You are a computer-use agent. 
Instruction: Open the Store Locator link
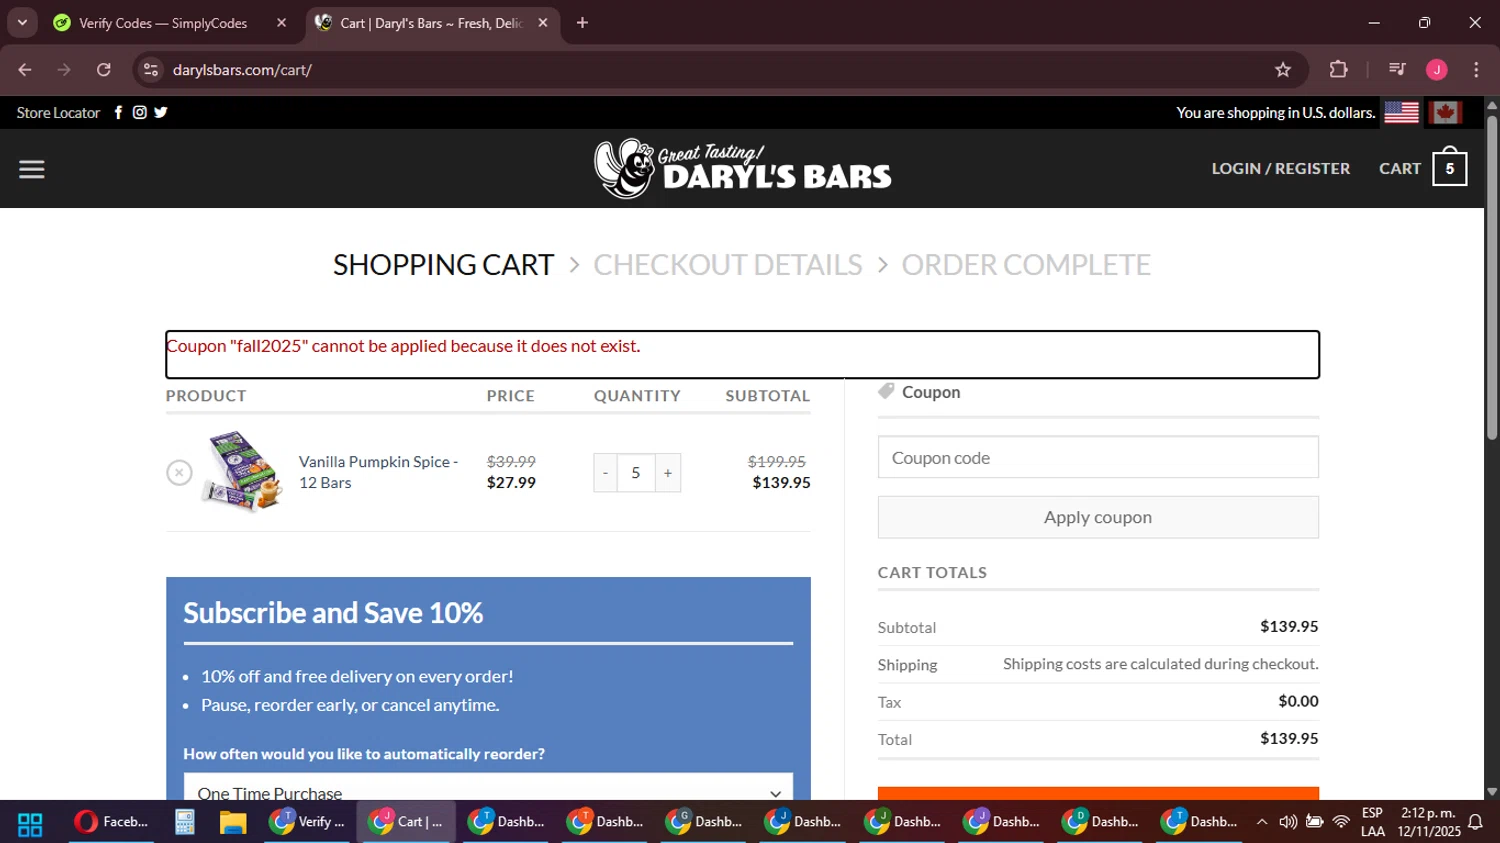pyautogui.click(x=58, y=112)
